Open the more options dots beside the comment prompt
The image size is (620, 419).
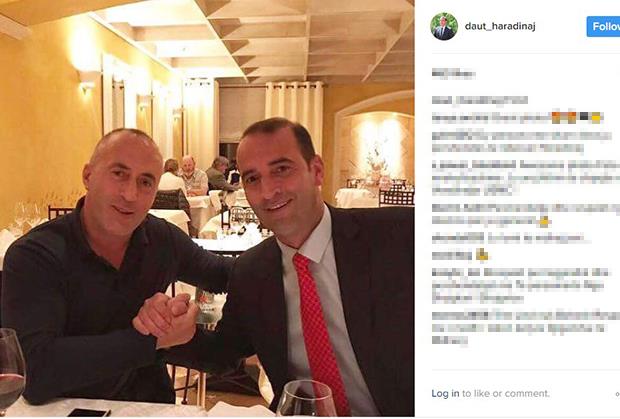coord(617,394)
